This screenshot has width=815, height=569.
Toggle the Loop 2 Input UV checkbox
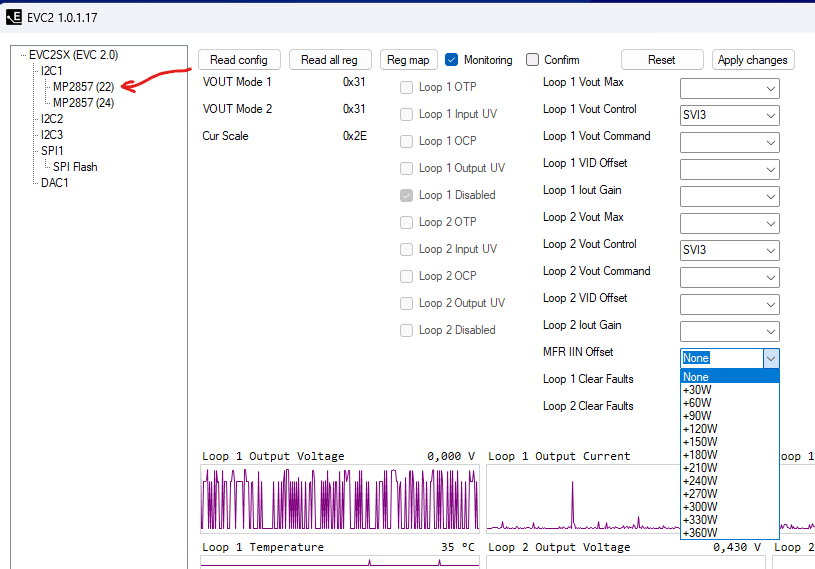pyautogui.click(x=406, y=249)
